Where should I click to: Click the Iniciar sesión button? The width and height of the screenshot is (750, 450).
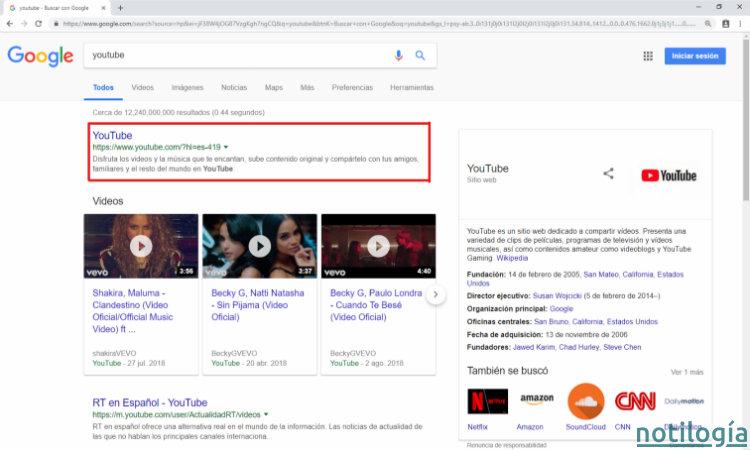click(x=695, y=56)
